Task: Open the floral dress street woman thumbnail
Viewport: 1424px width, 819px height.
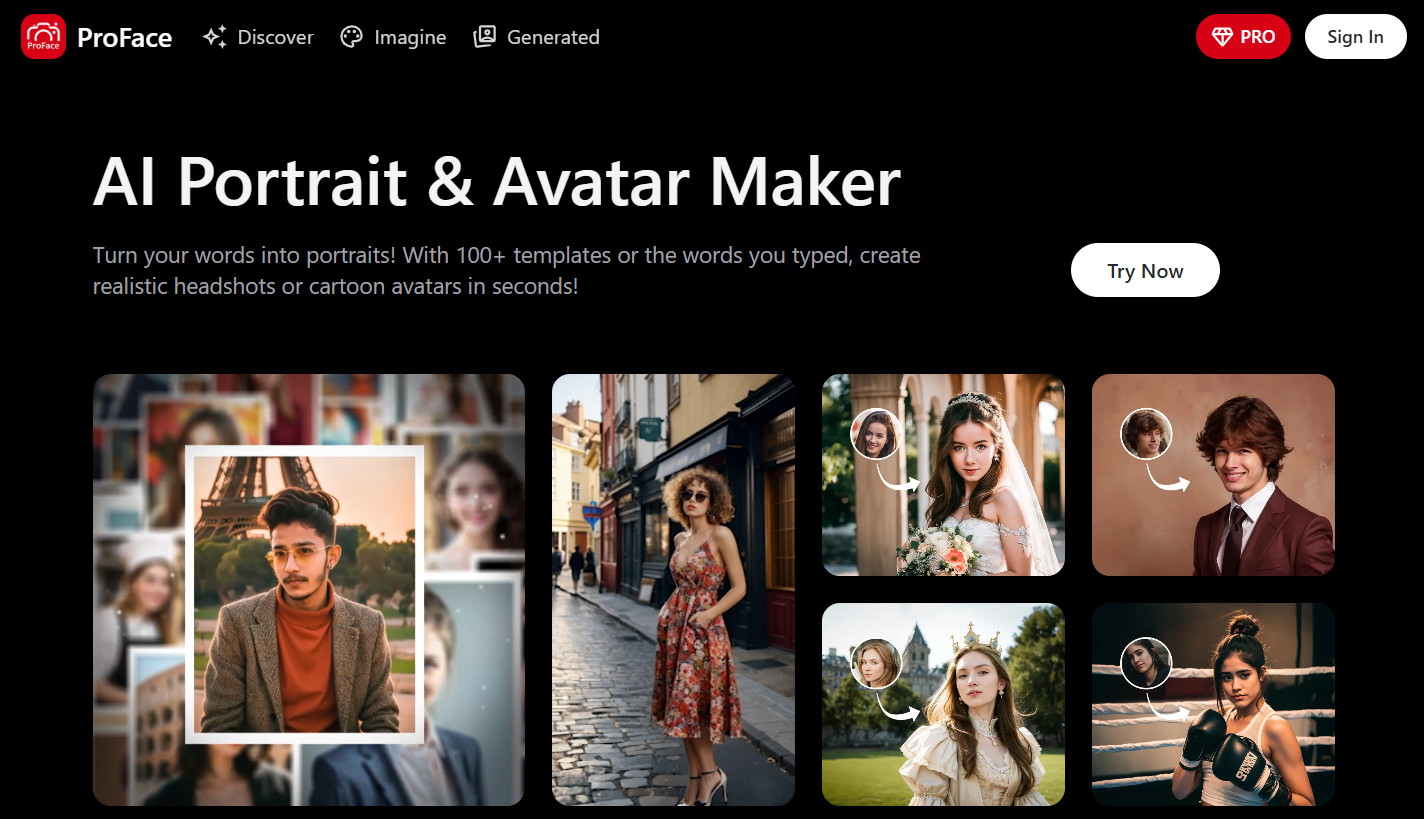Action: tap(673, 590)
